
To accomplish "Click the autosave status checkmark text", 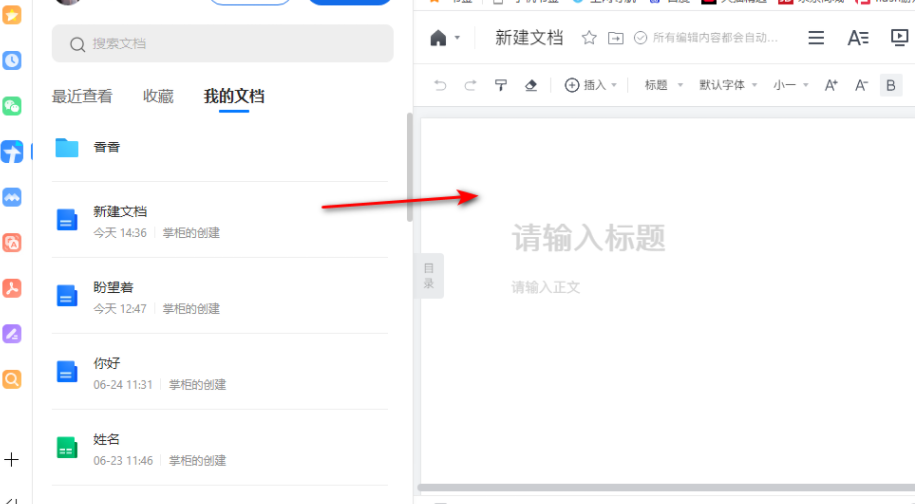I will (x=706, y=38).
